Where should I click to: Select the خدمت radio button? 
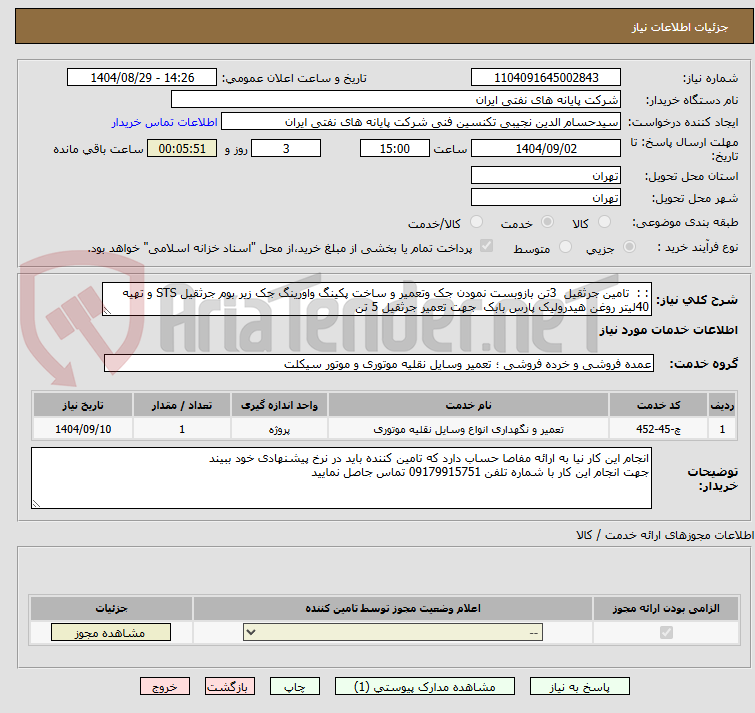547,222
